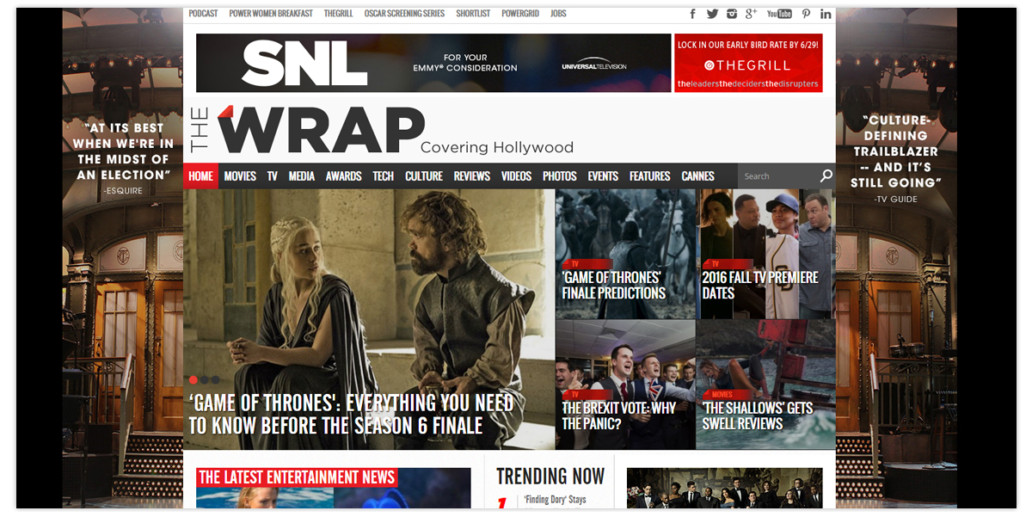Open 'The Shallows' Gets Swell Reviews story
Image resolution: width=1032 pixels, height=517 pixels.
(x=757, y=416)
